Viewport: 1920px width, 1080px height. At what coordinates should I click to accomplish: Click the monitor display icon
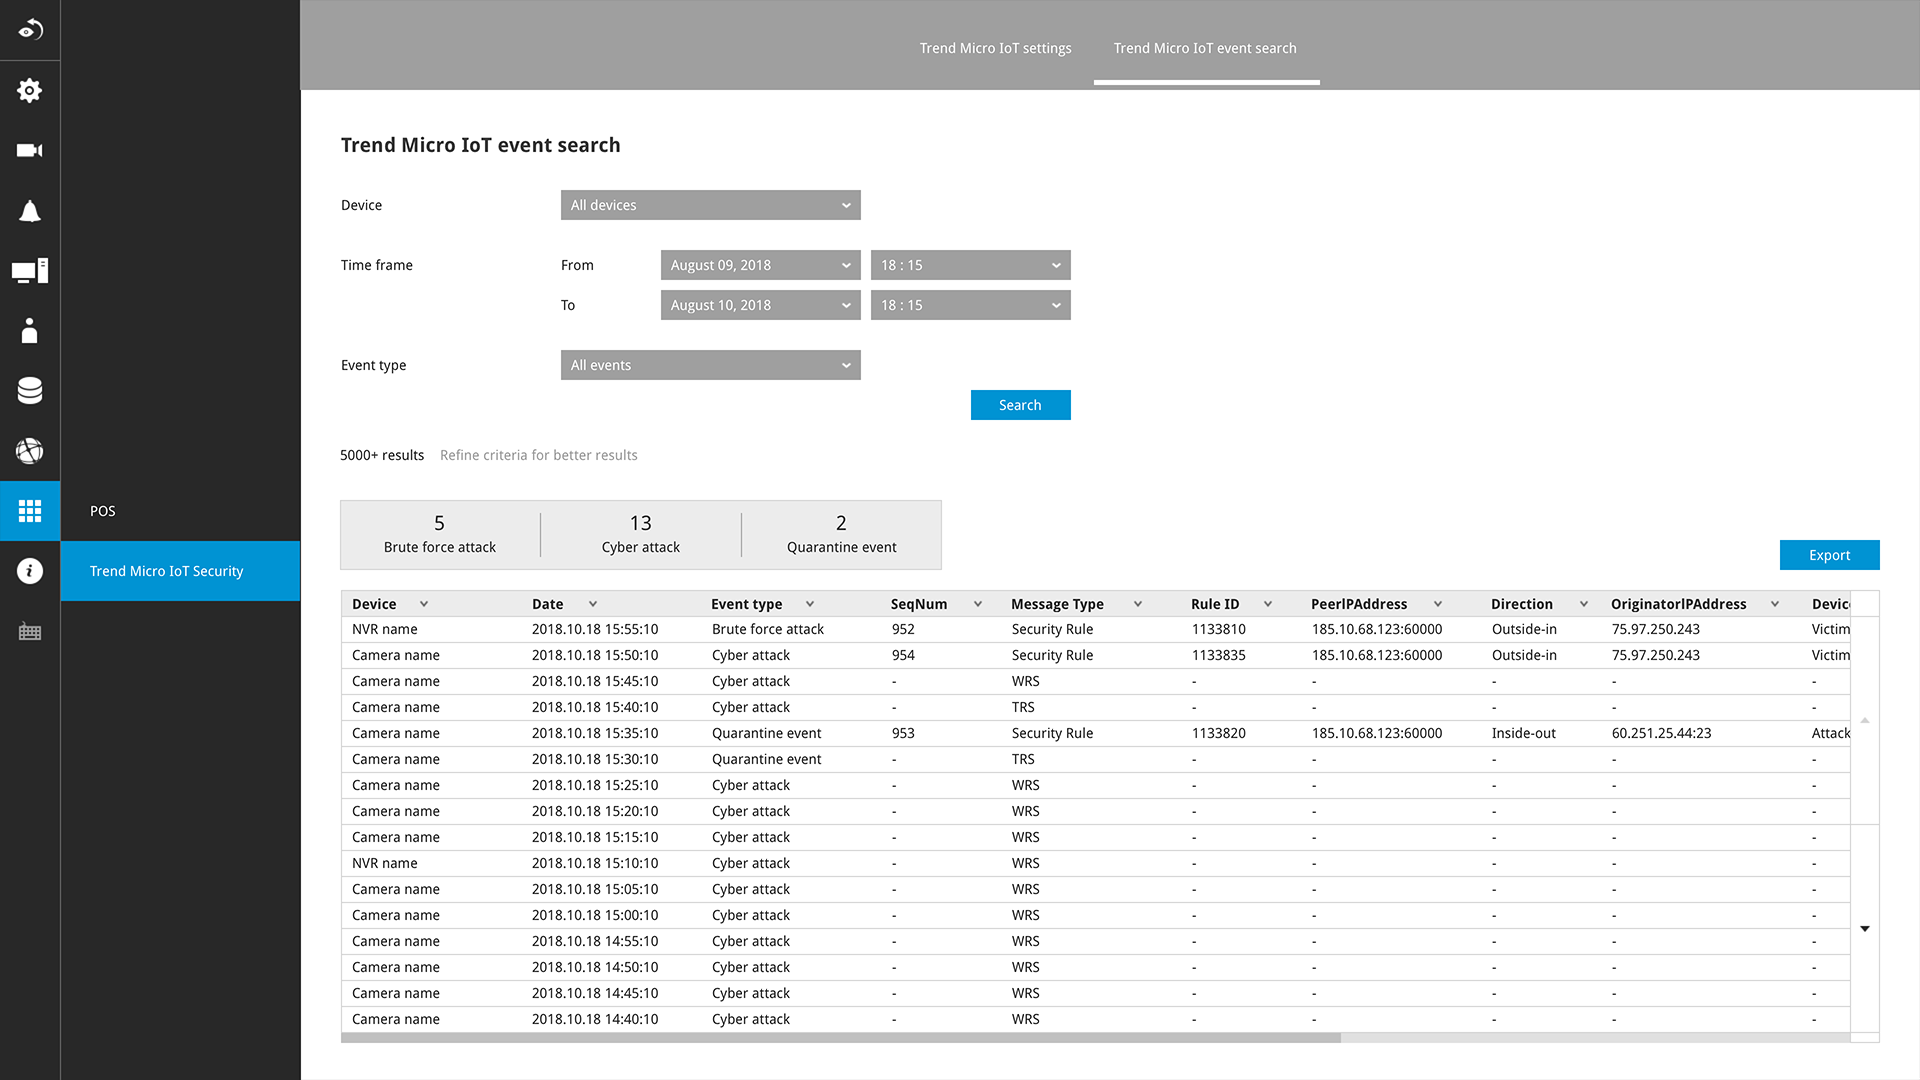[x=30, y=271]
